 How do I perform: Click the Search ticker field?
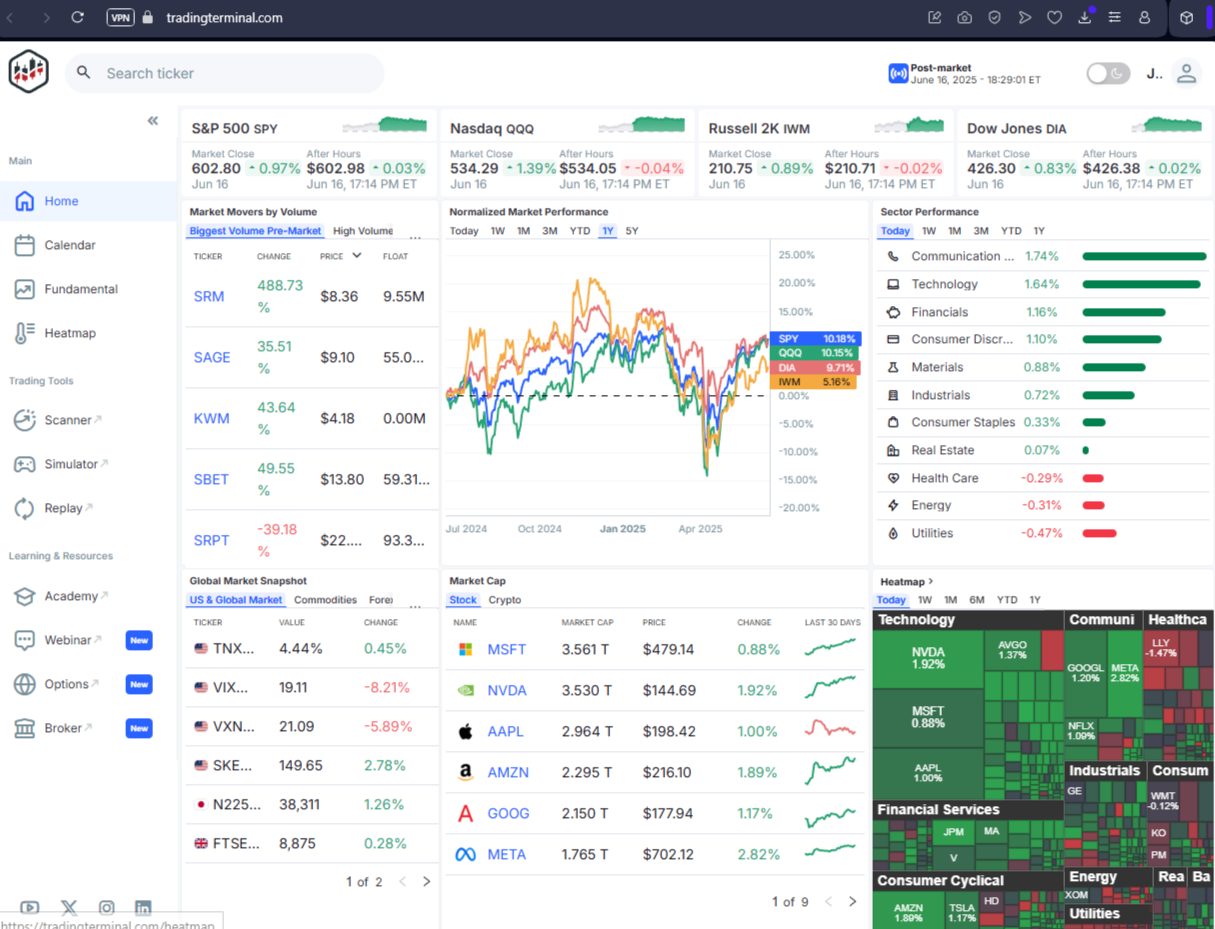(x=225, y=73)
